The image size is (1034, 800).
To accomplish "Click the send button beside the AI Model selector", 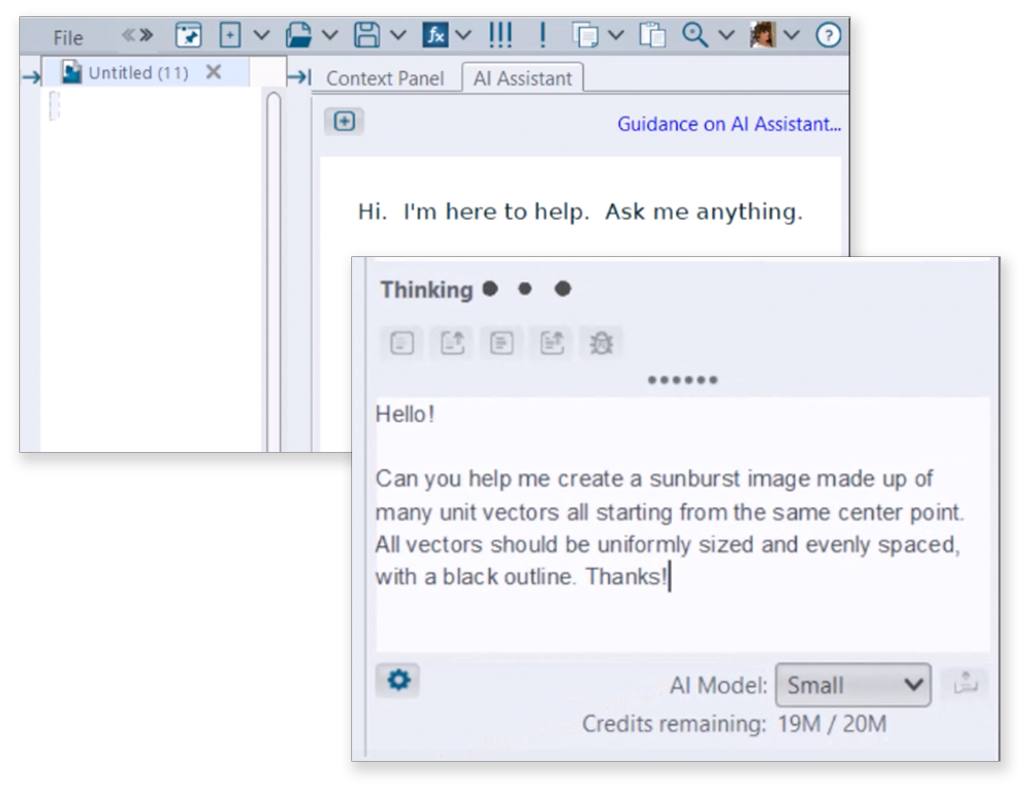I will (x=966, y=684).
